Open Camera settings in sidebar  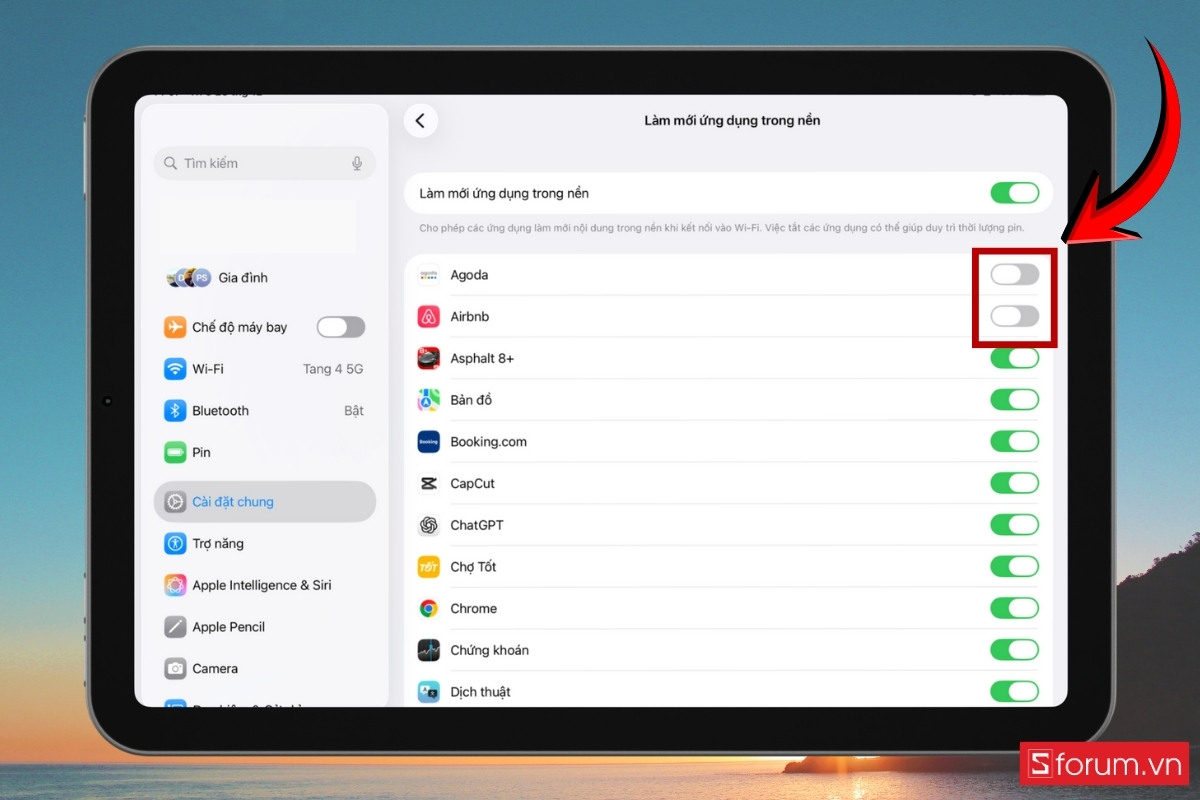pos(265,669)
